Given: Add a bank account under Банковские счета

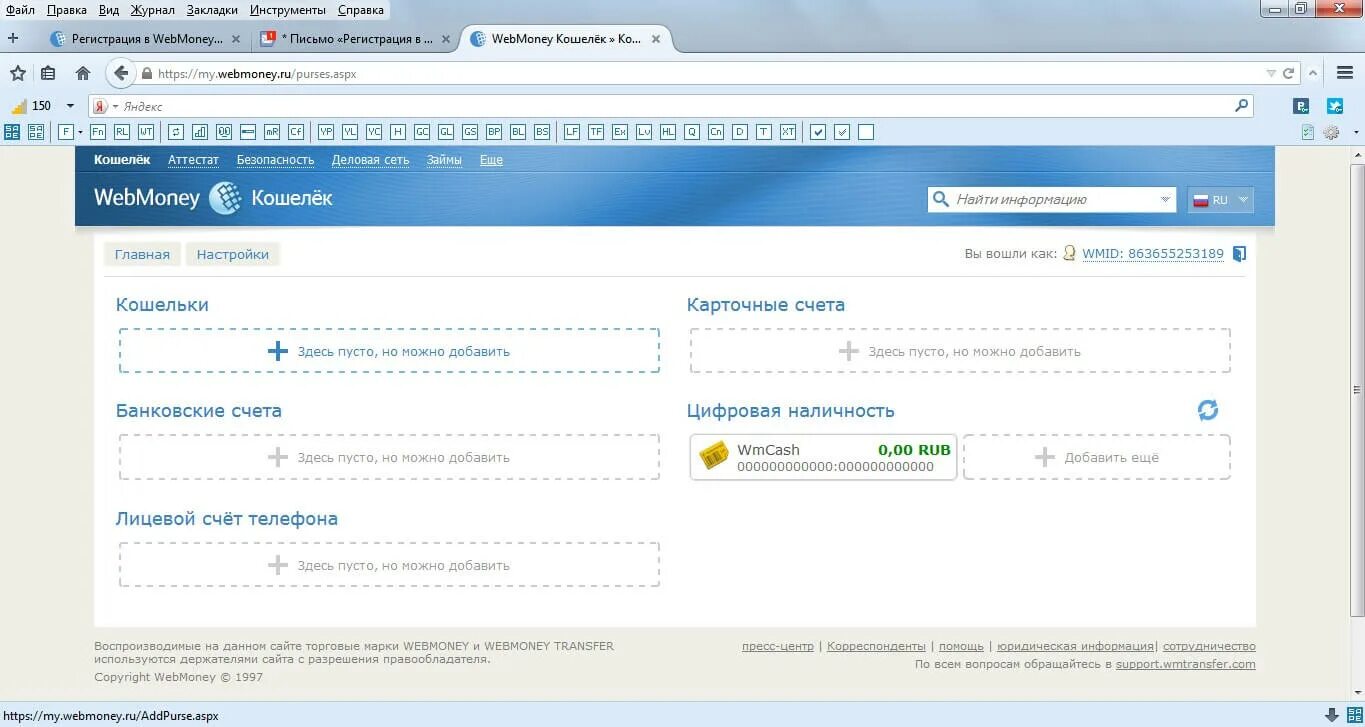Looking at the screenshot, I should (x=389, y=457).
